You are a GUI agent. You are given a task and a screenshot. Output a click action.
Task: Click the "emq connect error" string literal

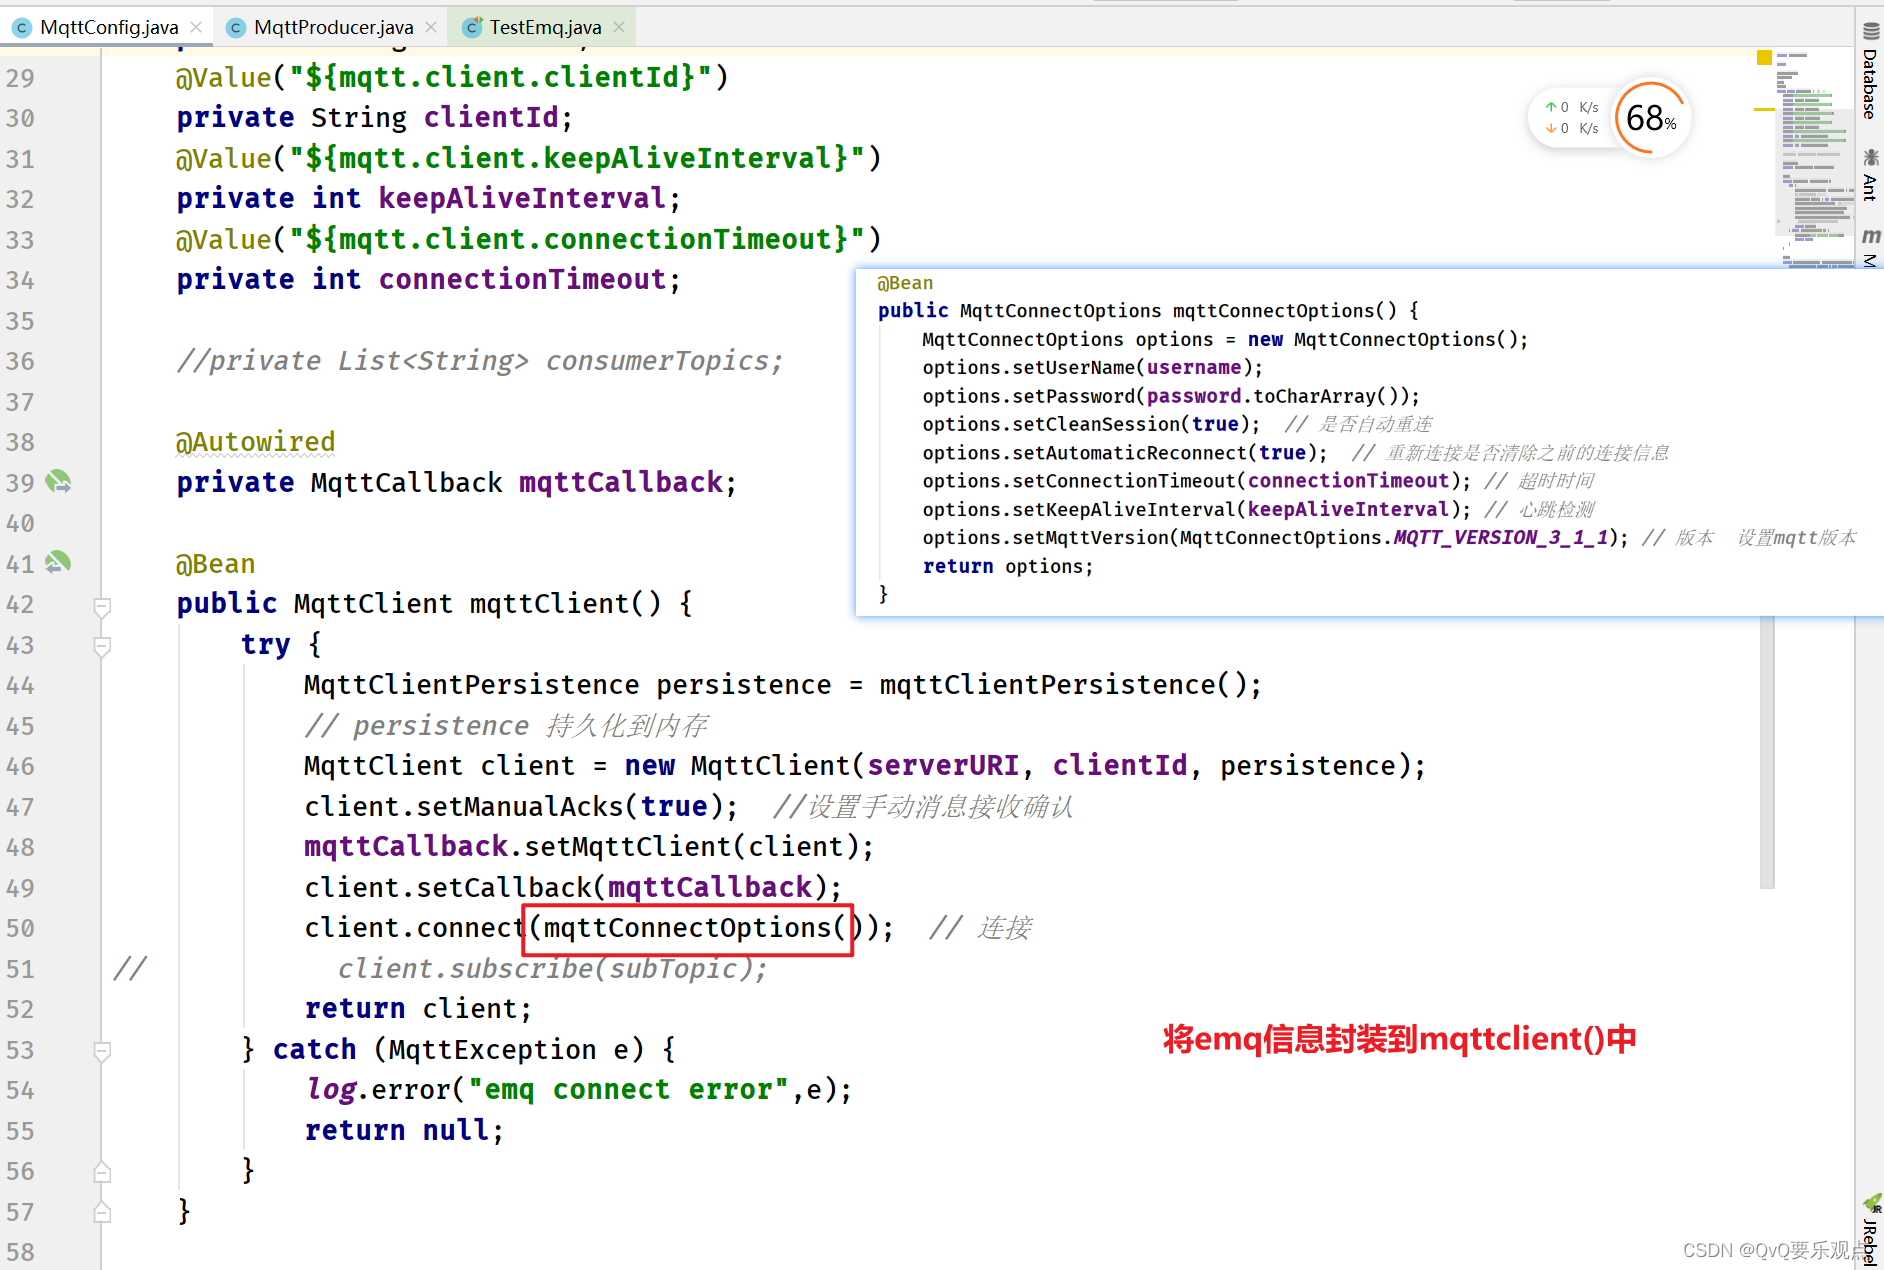(x=629, y=1090)
